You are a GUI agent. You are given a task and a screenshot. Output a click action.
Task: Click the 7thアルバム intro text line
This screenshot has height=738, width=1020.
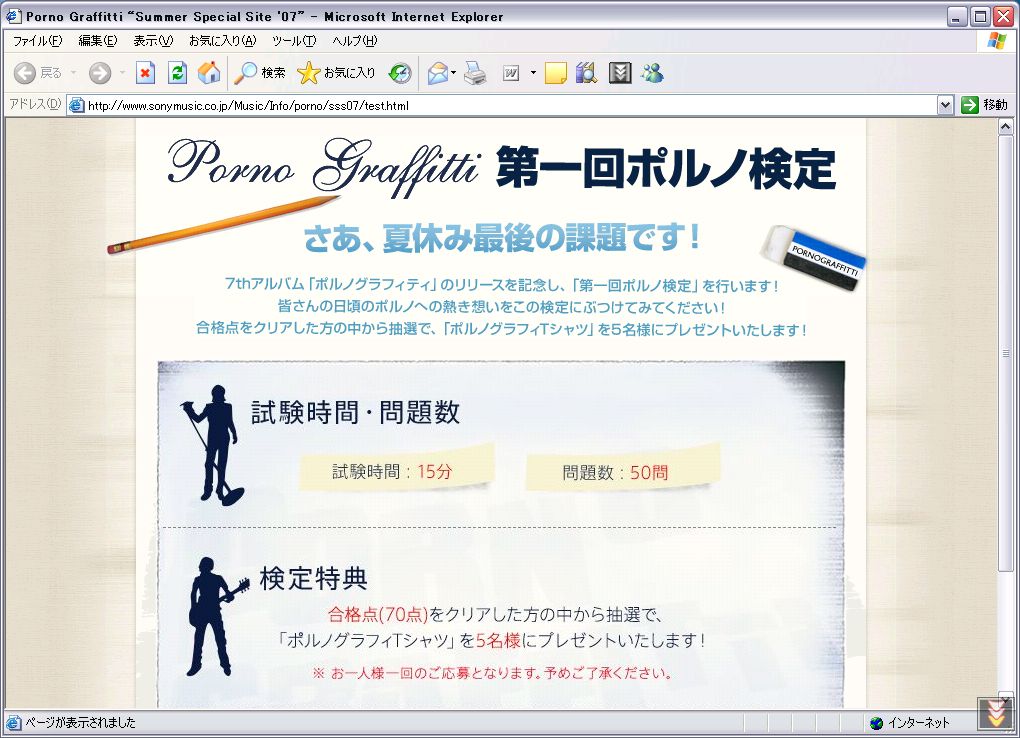coord(502,285)
